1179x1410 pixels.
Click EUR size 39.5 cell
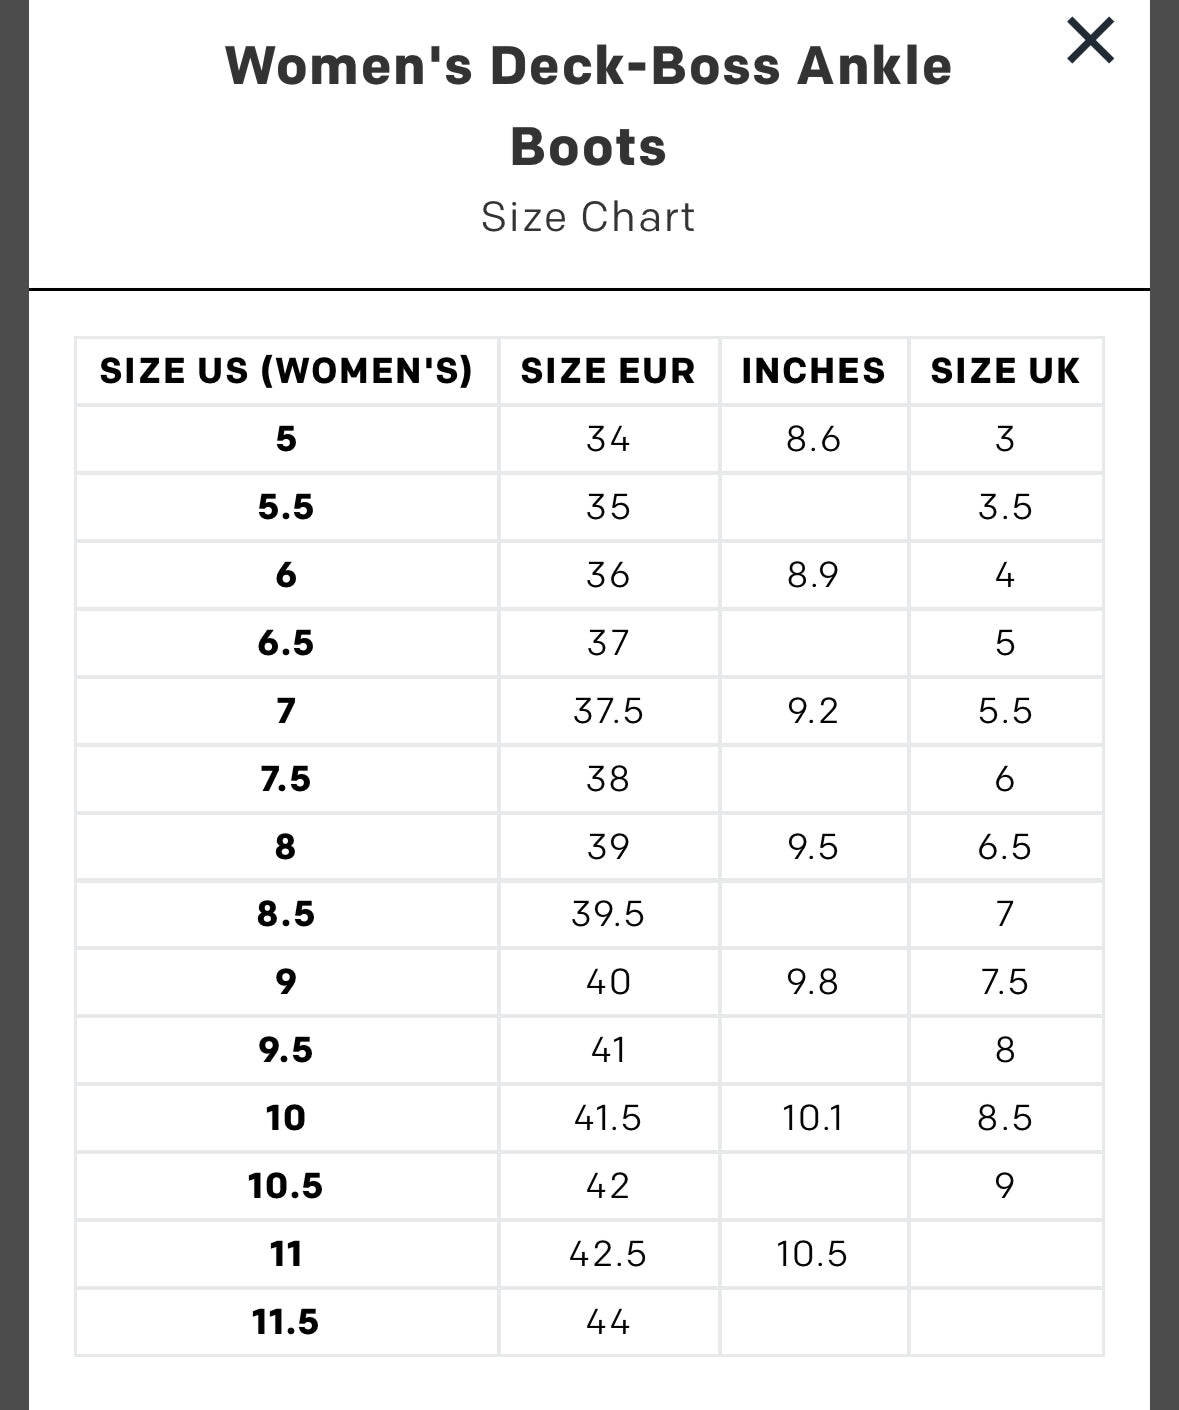coord(608,914)
